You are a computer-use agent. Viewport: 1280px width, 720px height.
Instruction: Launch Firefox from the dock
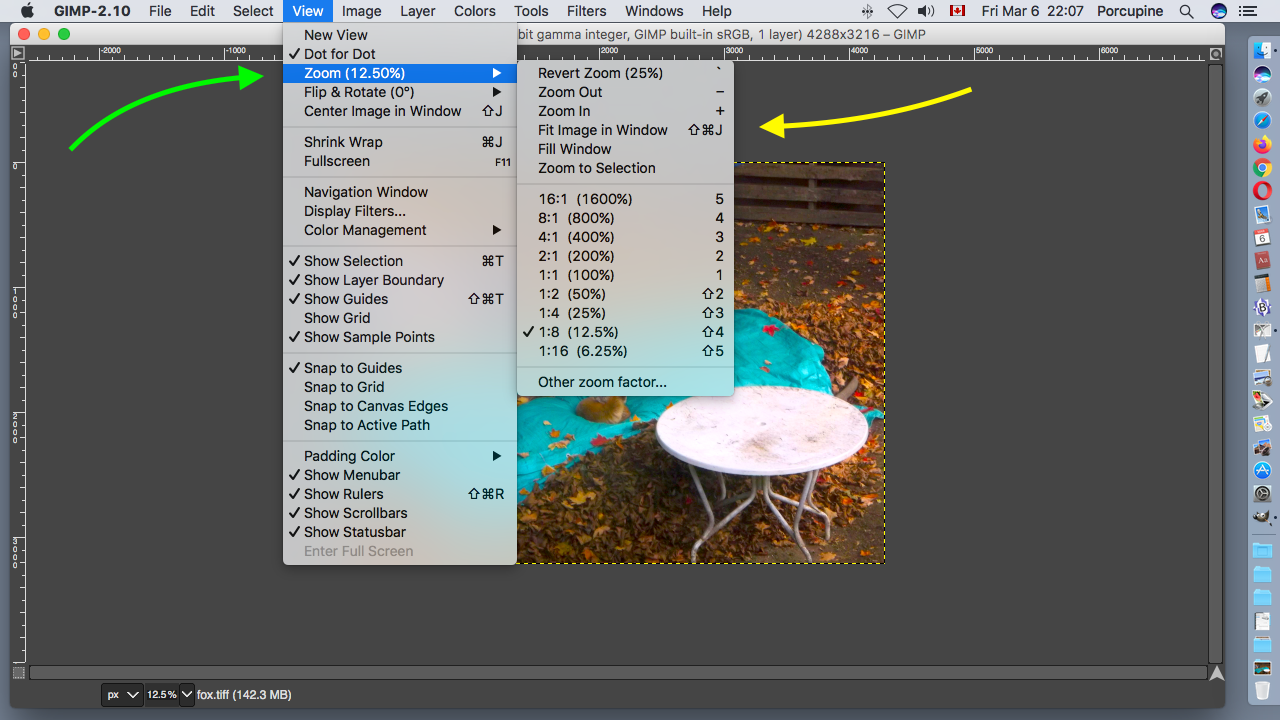point(1262,145)
